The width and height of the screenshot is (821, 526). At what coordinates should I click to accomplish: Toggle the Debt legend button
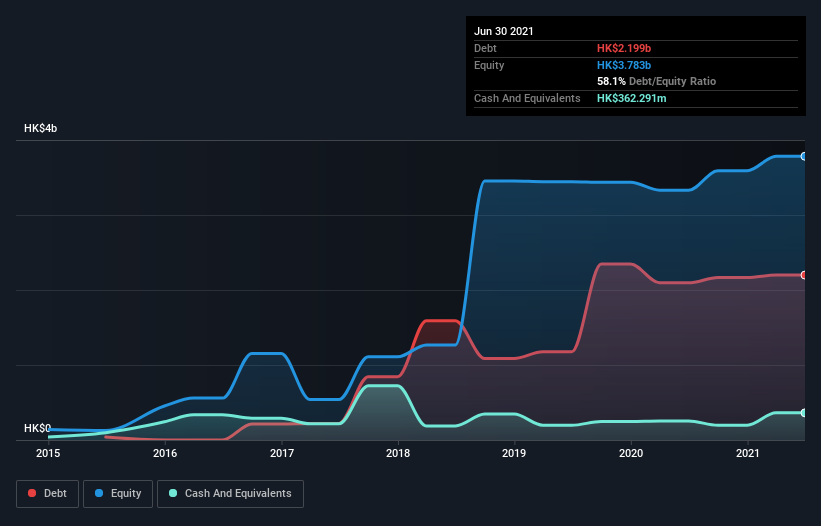(48, 494)
